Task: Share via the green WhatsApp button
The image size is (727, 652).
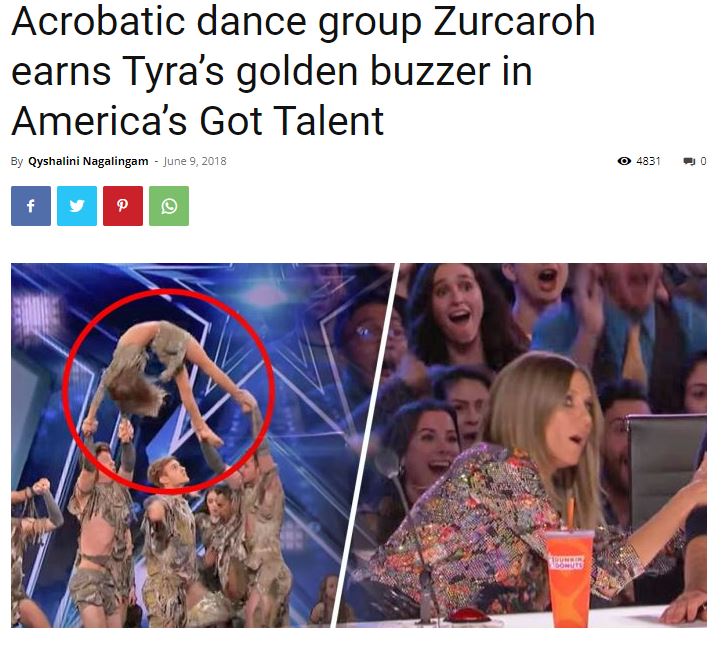Action: click(x=169, y=206)
